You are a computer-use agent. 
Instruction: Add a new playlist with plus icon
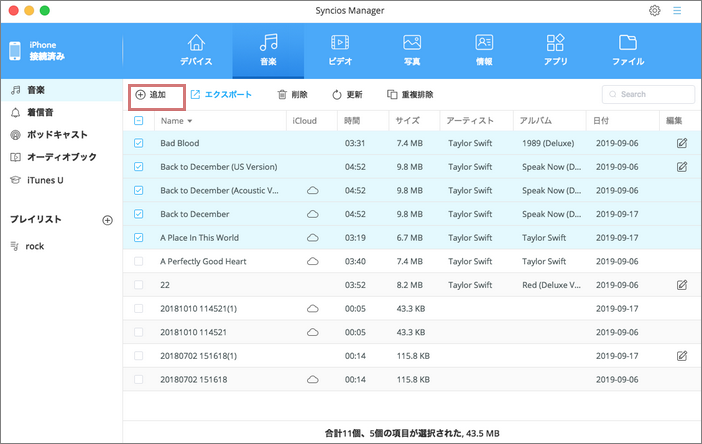click(107, 220)
